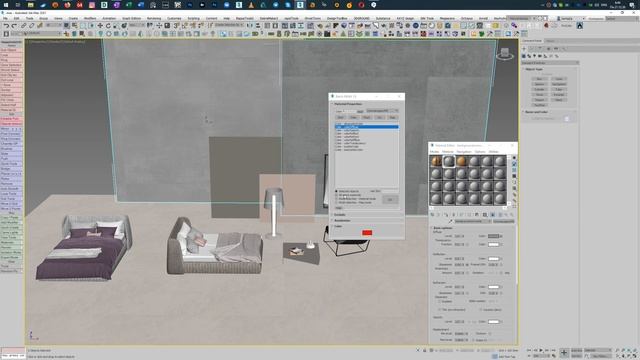The height and width of the screenshot is (360, 640).
Task: Select the second radio option in script dialog
Action: (x=337, y=195)
